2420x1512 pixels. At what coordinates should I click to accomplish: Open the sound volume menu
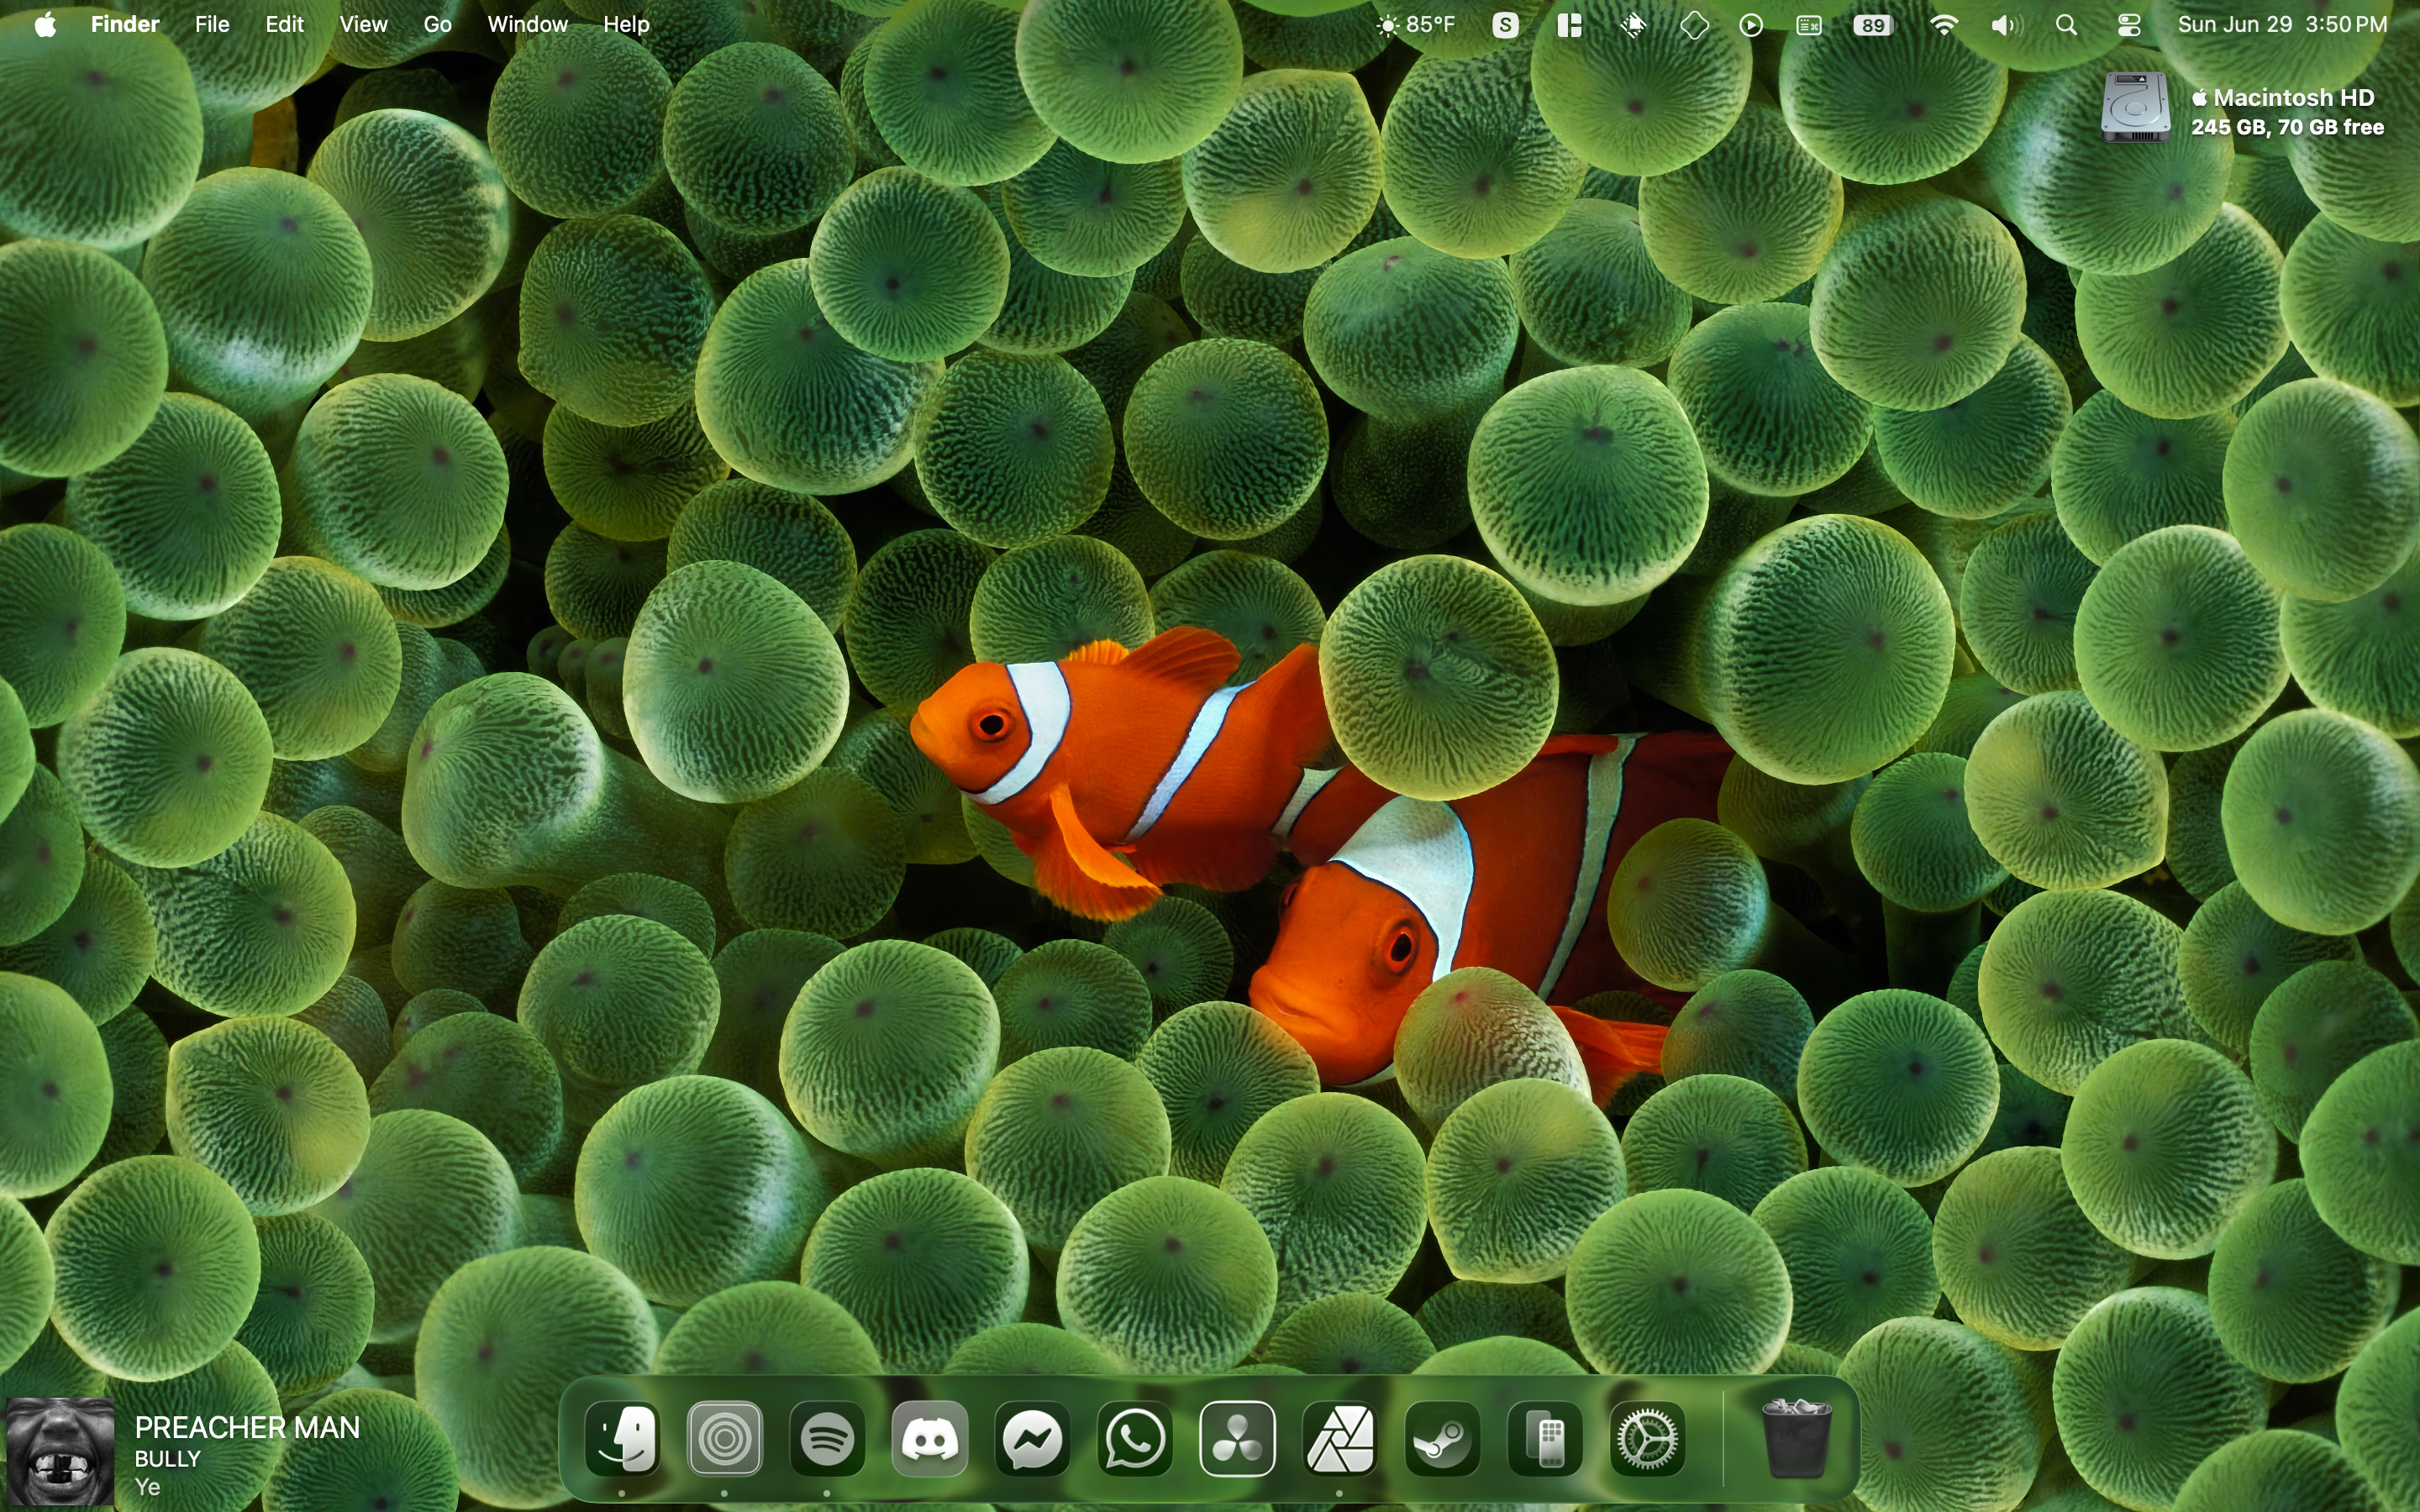click(2005, 25)
